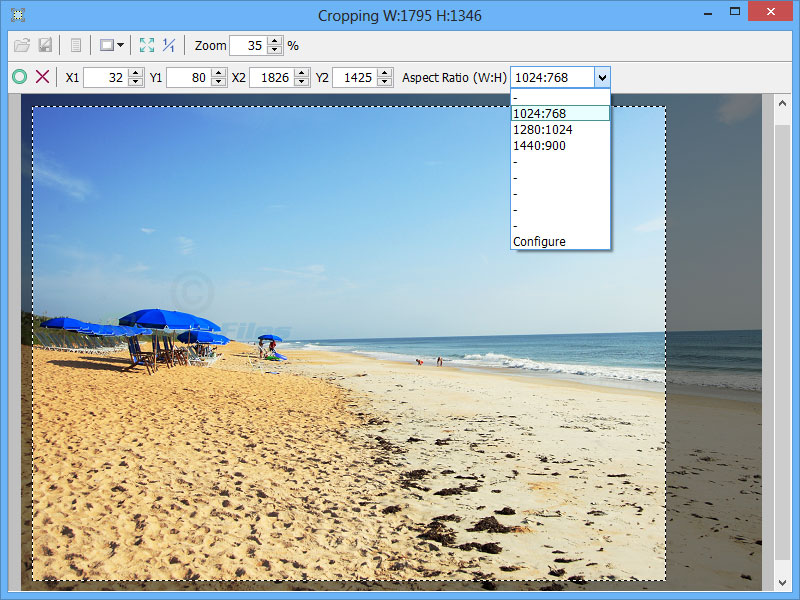Pick the 1440:900 aspect ratio entry
The height and width of the screenshot is (600, 800).
[560, 146]
